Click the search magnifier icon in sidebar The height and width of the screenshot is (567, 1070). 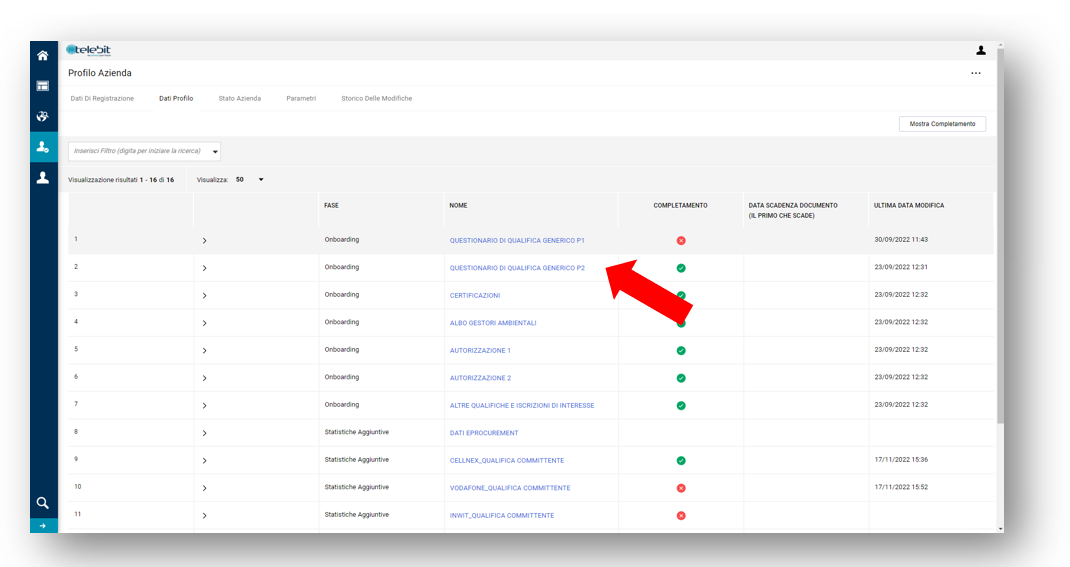pos(43,503)
